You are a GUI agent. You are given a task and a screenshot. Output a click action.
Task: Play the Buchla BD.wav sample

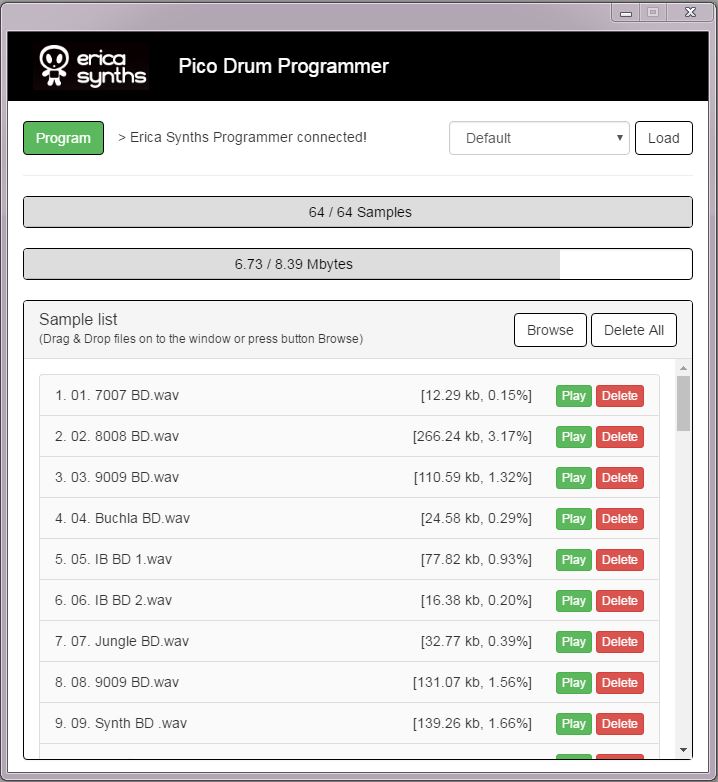coord(574,519)
